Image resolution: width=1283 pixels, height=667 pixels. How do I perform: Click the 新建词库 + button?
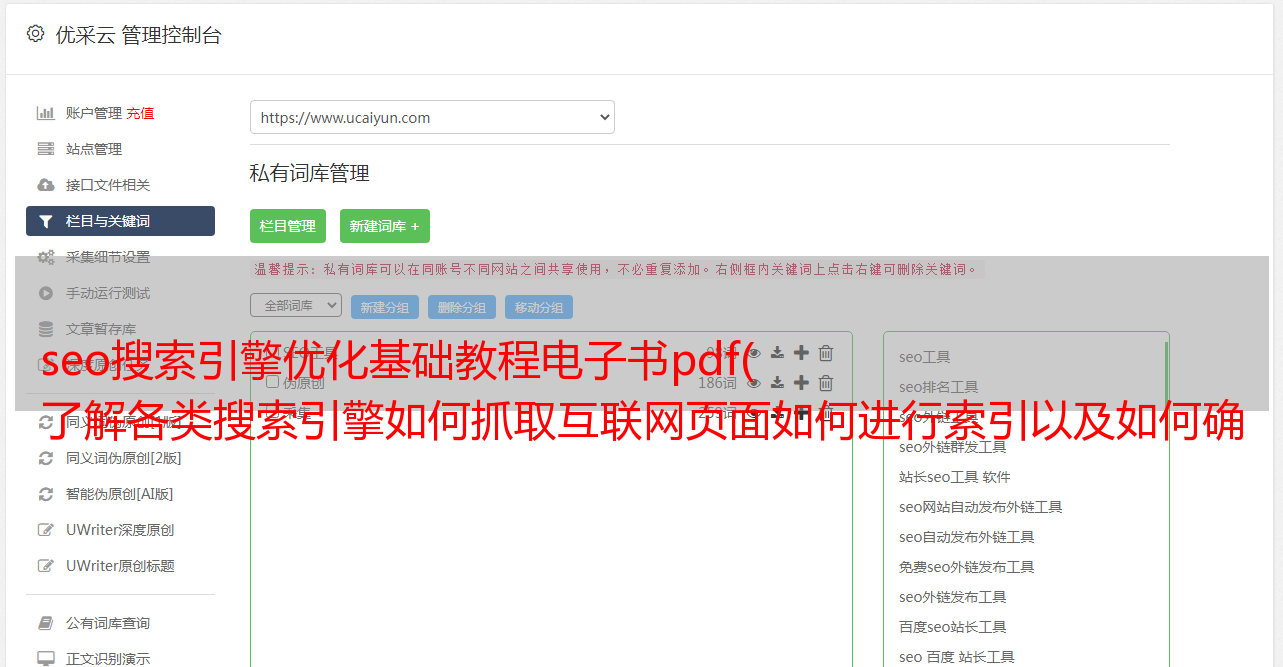(x=385, y=226)
